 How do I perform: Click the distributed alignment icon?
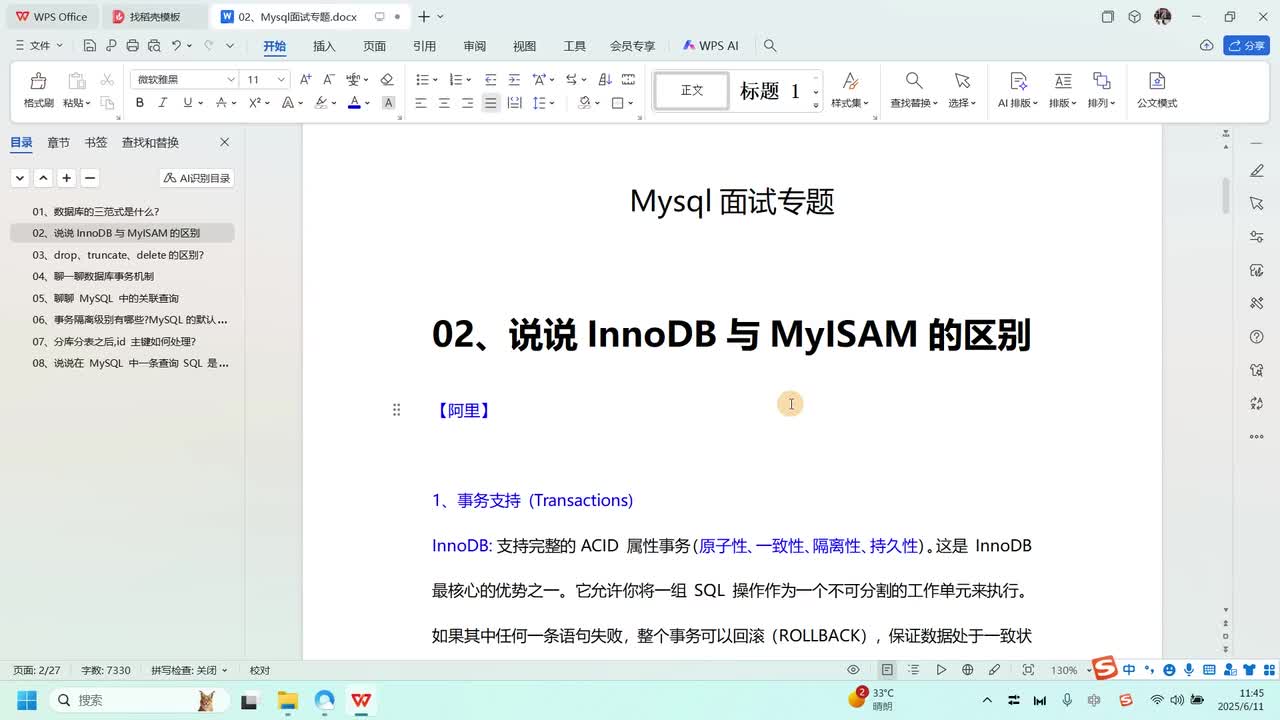[514, 103]
